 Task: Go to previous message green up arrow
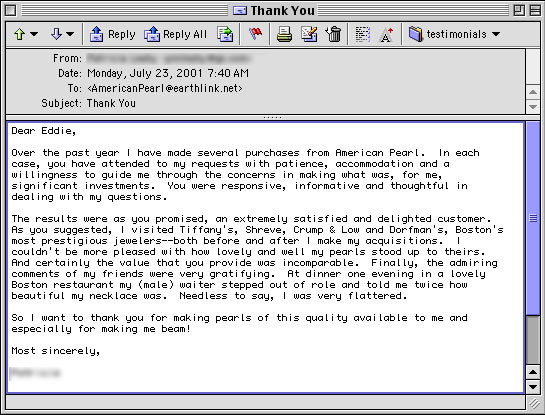(19, 34)
